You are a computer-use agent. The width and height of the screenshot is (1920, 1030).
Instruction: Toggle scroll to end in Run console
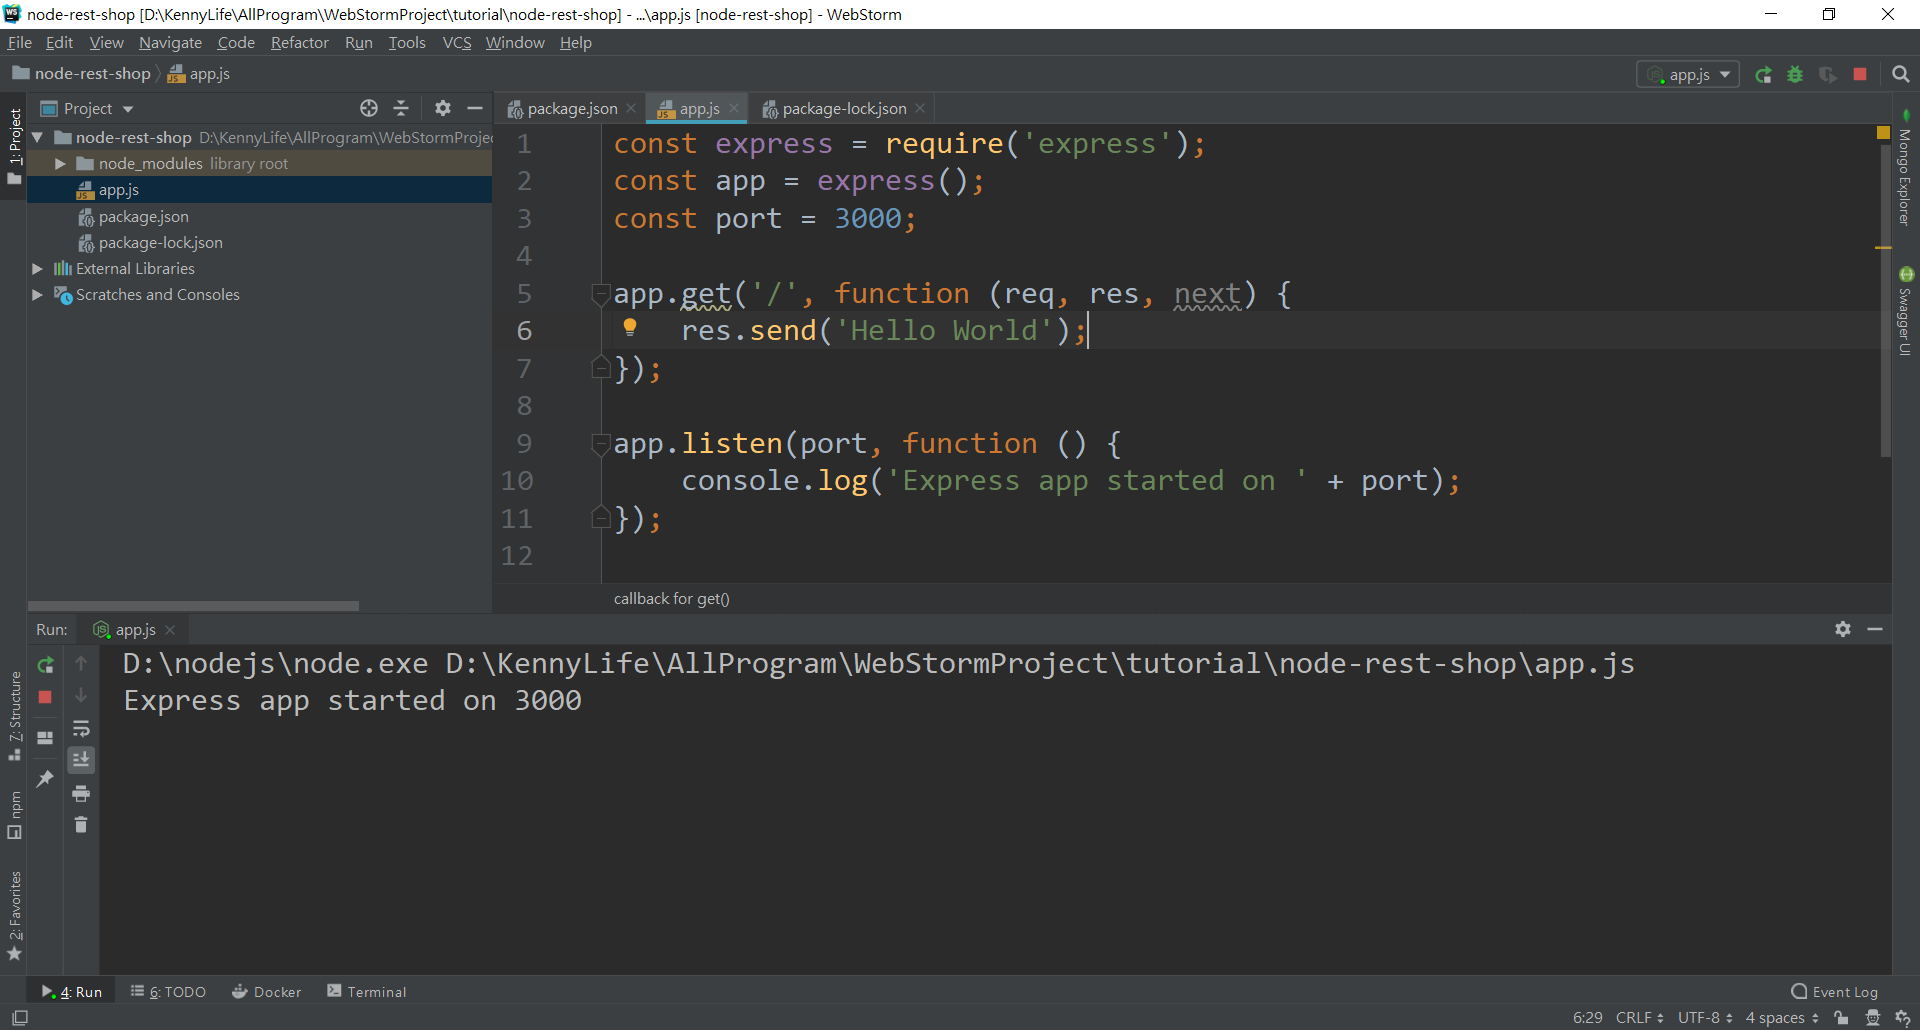pyautogui.click(x=81, y=760)
